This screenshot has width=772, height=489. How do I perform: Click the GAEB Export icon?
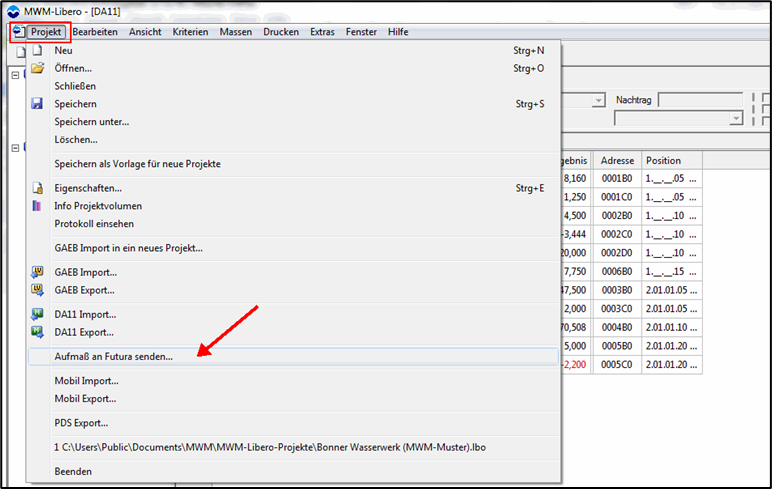pos(37,290)
